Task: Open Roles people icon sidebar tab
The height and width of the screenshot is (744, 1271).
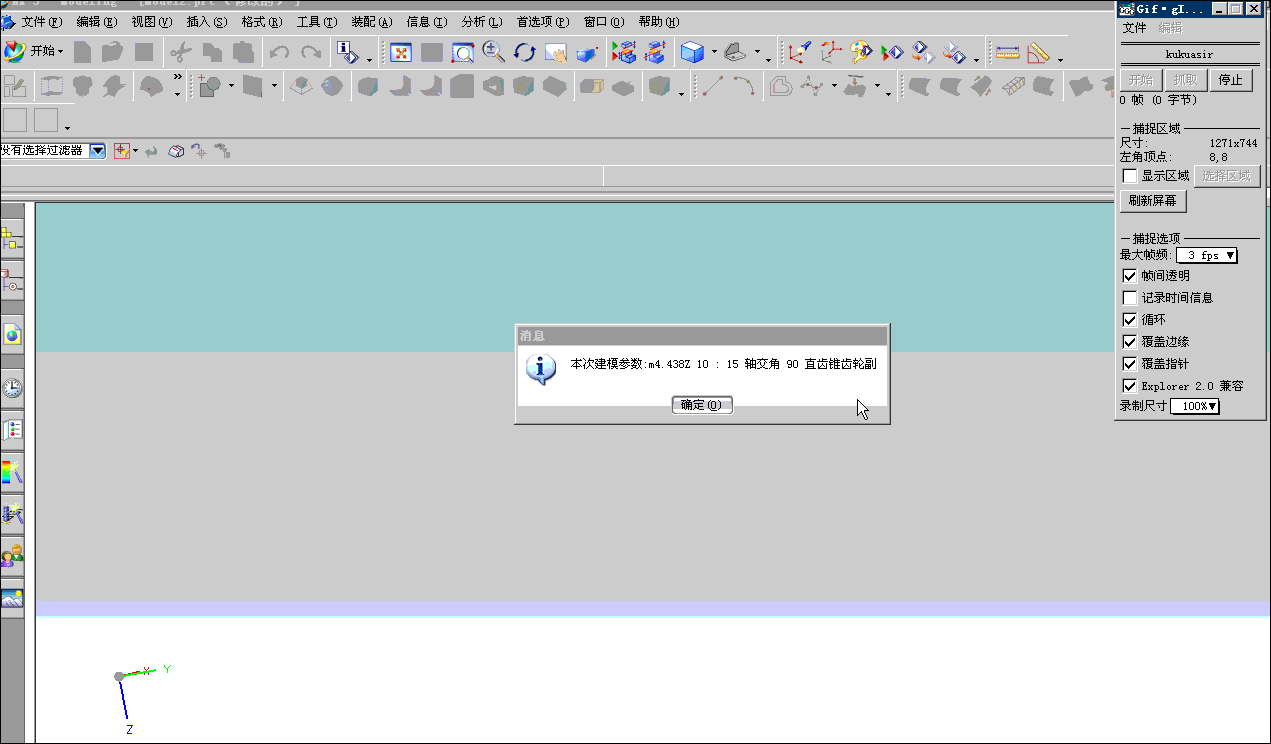Action: 12,556
